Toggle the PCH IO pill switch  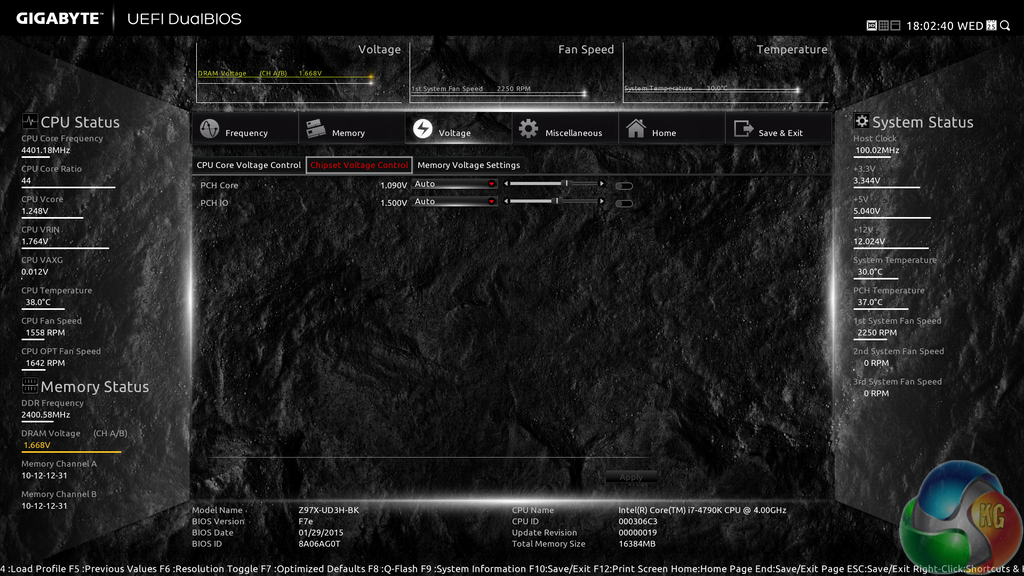pos(624,203)
